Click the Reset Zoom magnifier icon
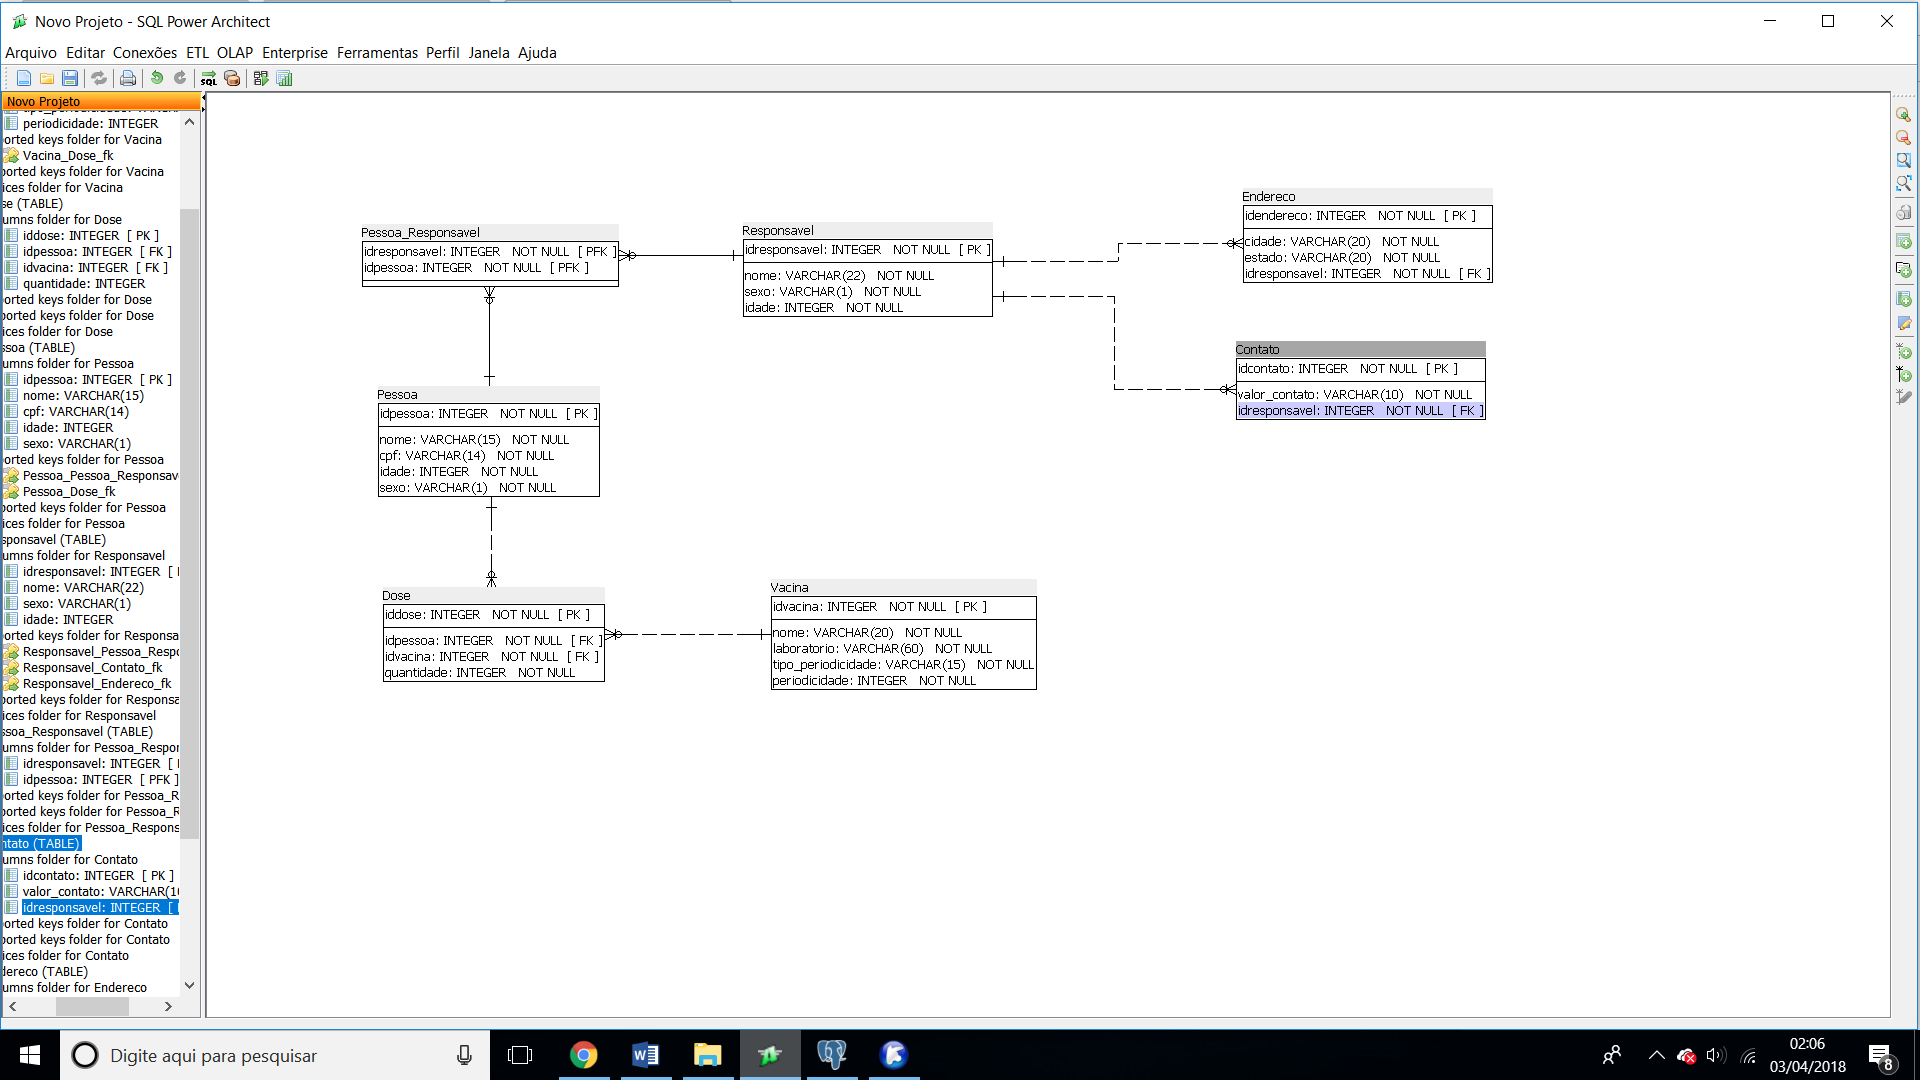 point(1904,160)
